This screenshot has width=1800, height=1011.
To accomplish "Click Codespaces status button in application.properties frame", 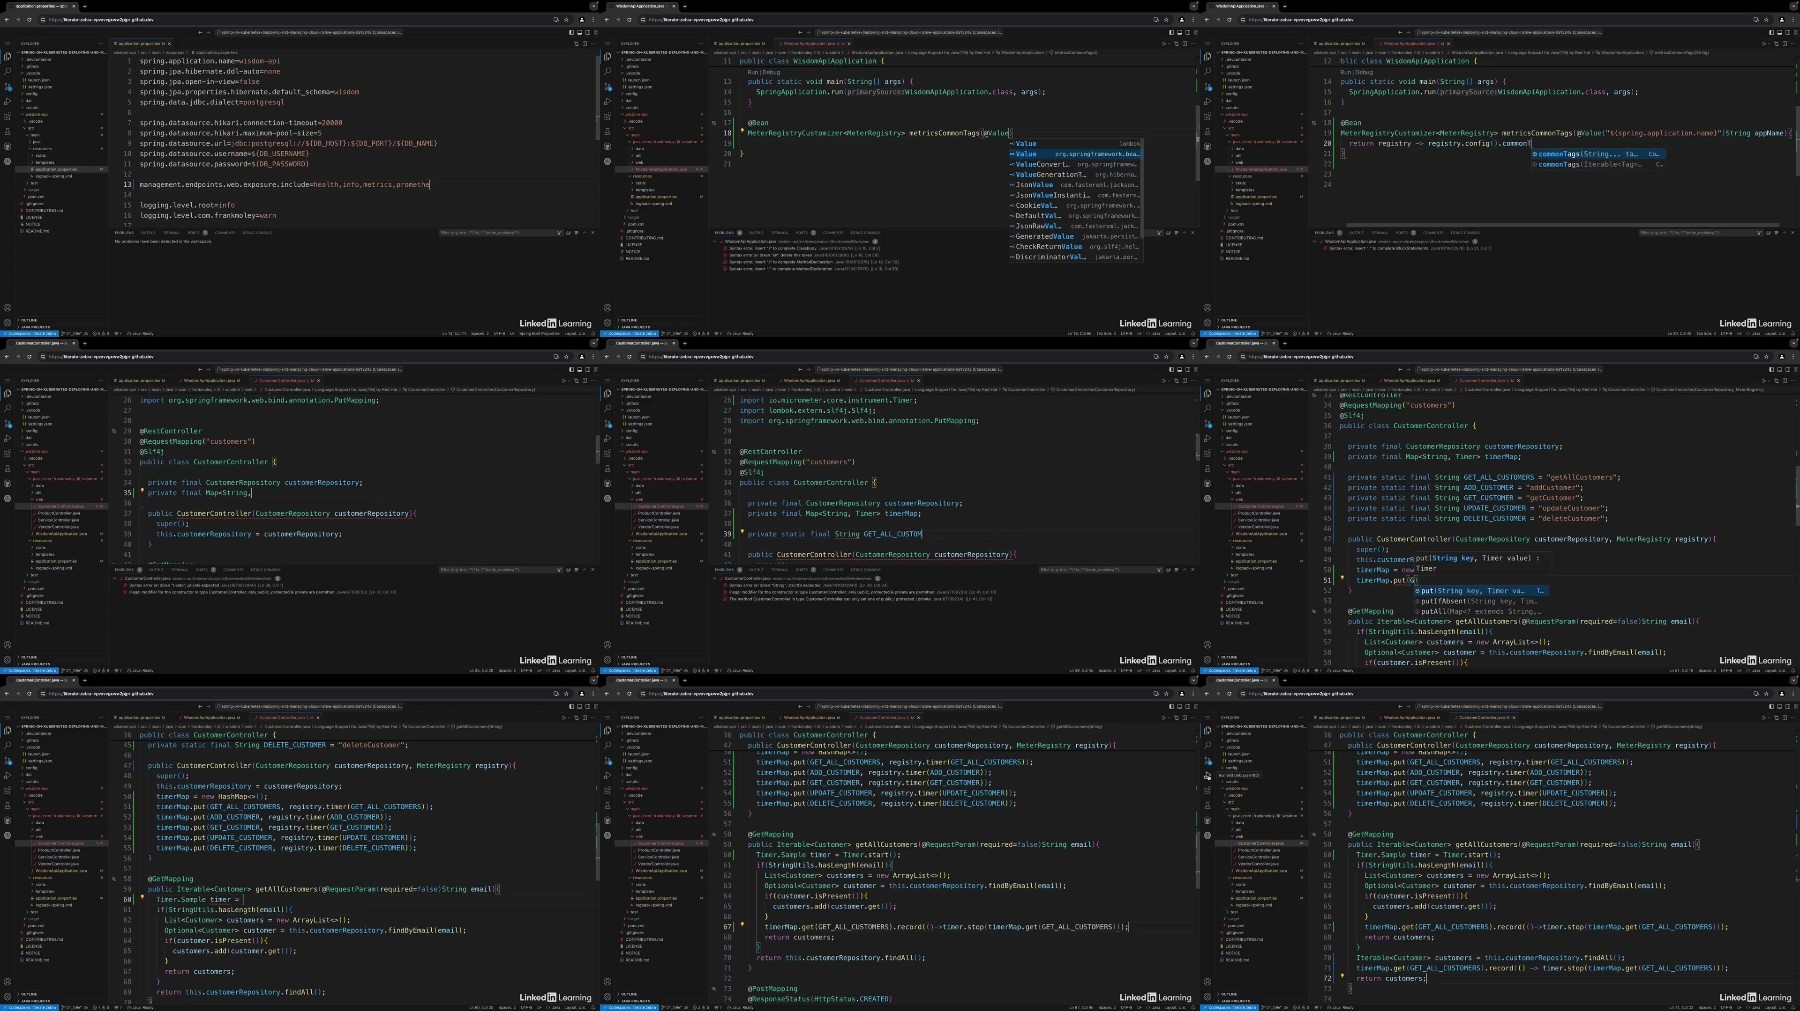I will coord(29,333).
